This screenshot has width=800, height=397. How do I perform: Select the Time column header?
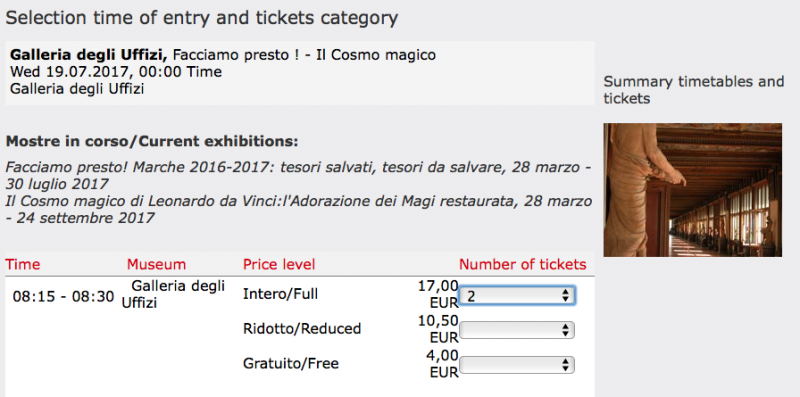click(x=22, y=264)
